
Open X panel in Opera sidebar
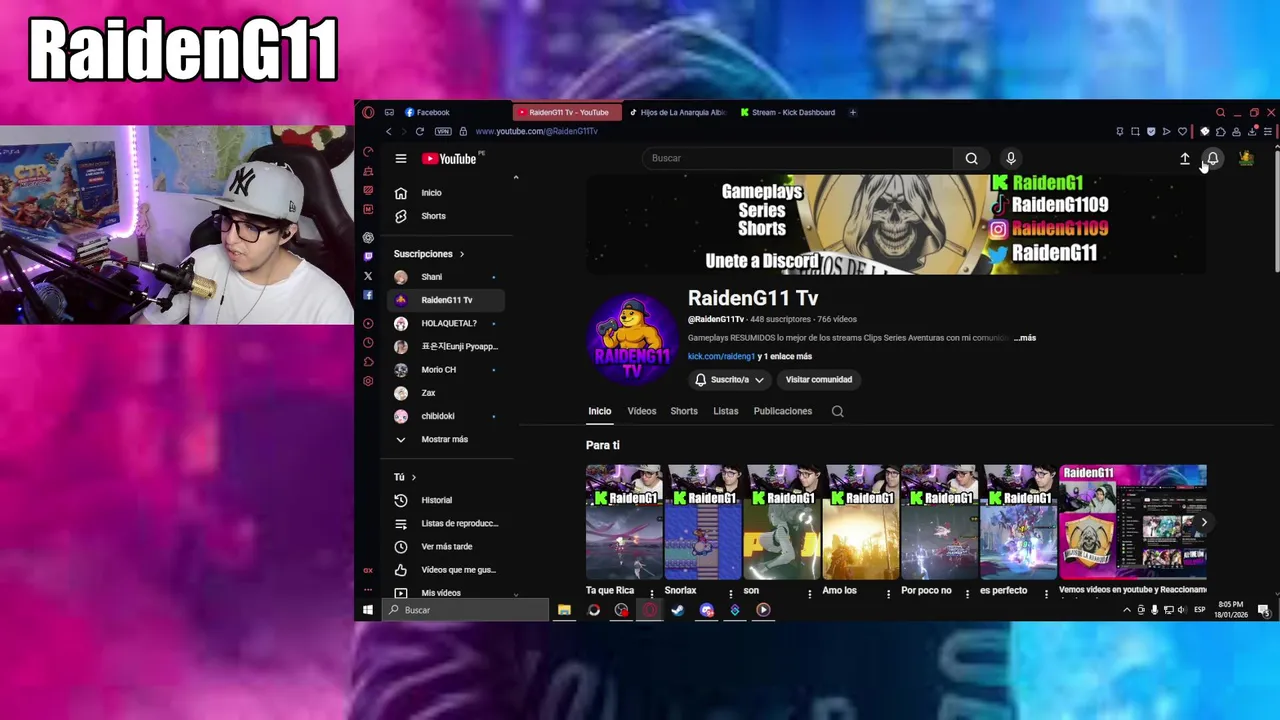368,276
